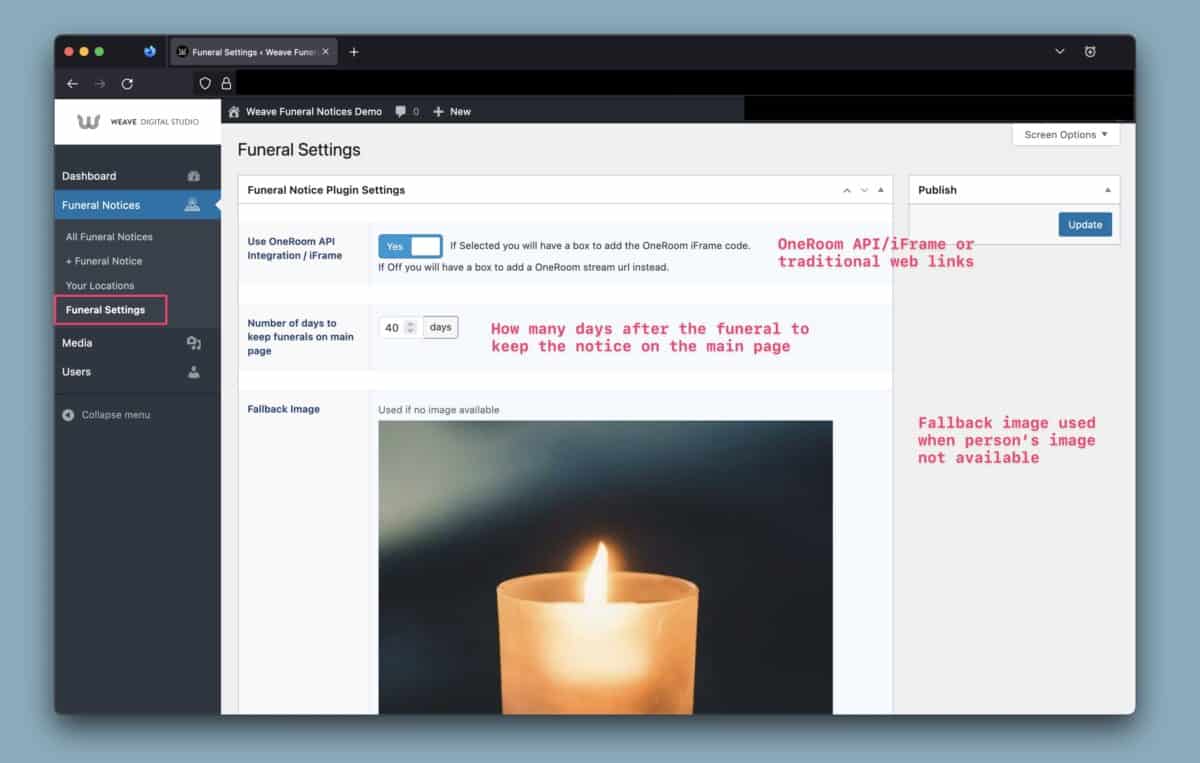
Task: Open the Funeral Notices menu
Action: pyautogui.click(x=101, y=205)
